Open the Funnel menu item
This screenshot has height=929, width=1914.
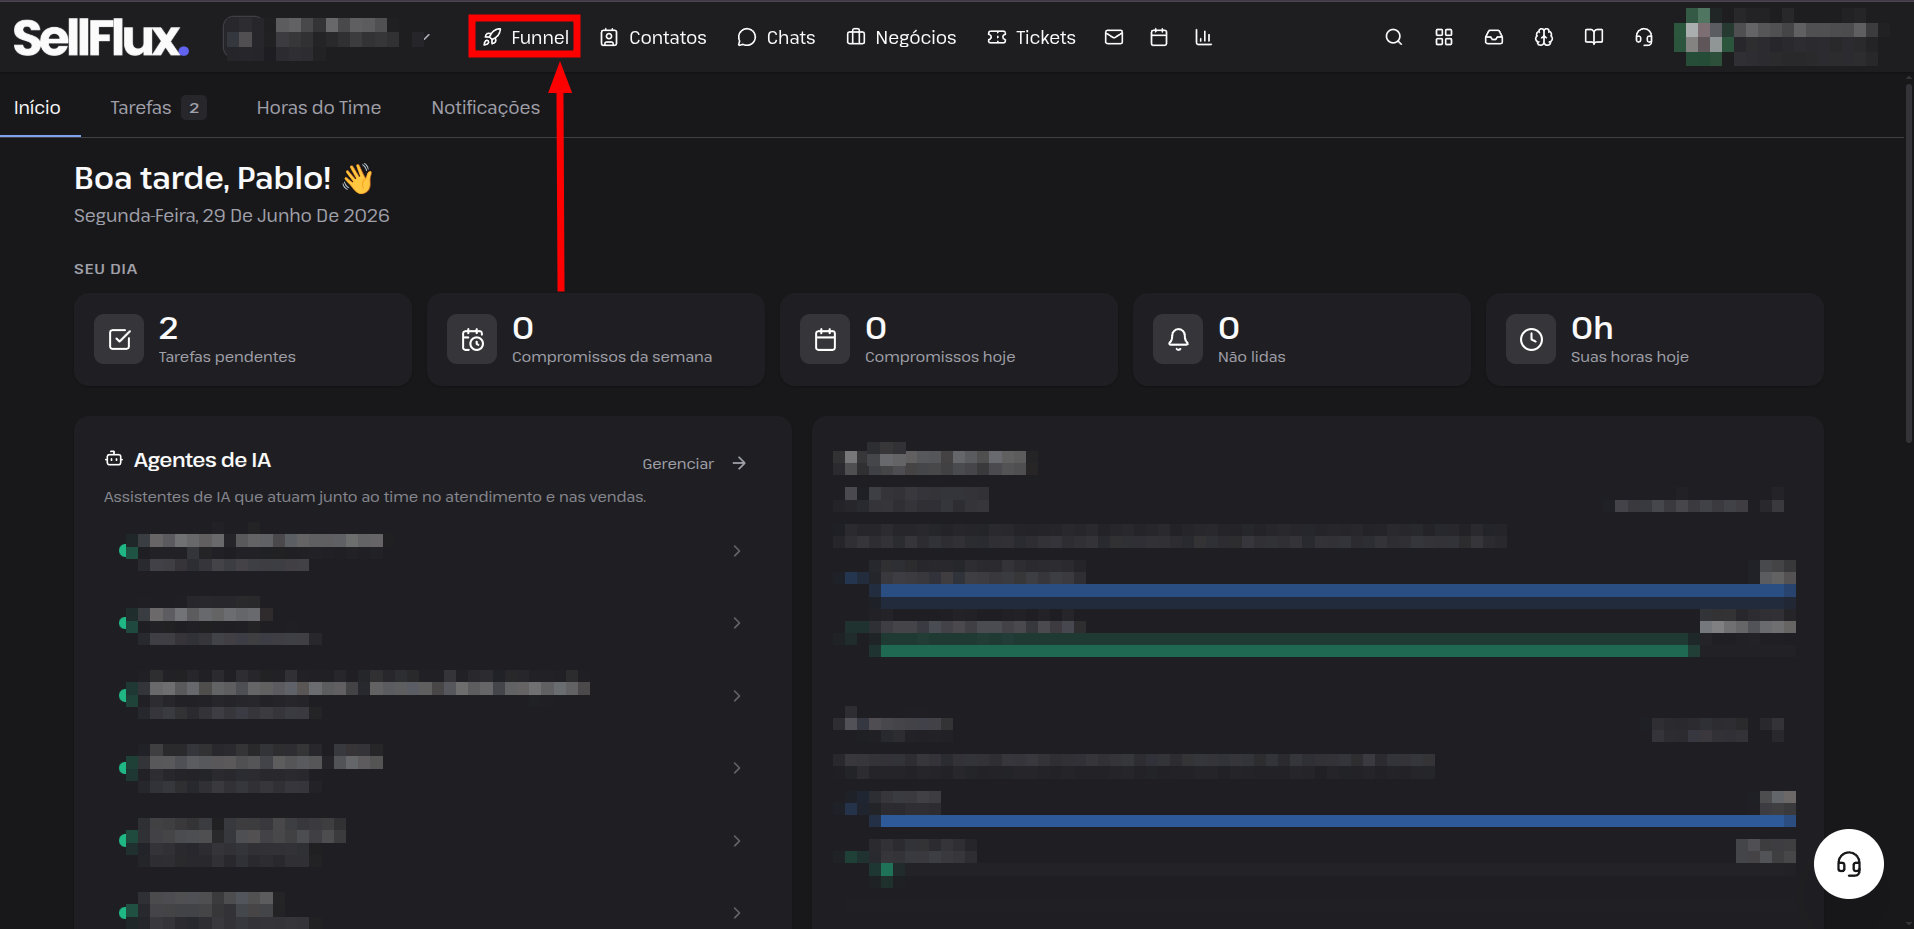[525, 37]
